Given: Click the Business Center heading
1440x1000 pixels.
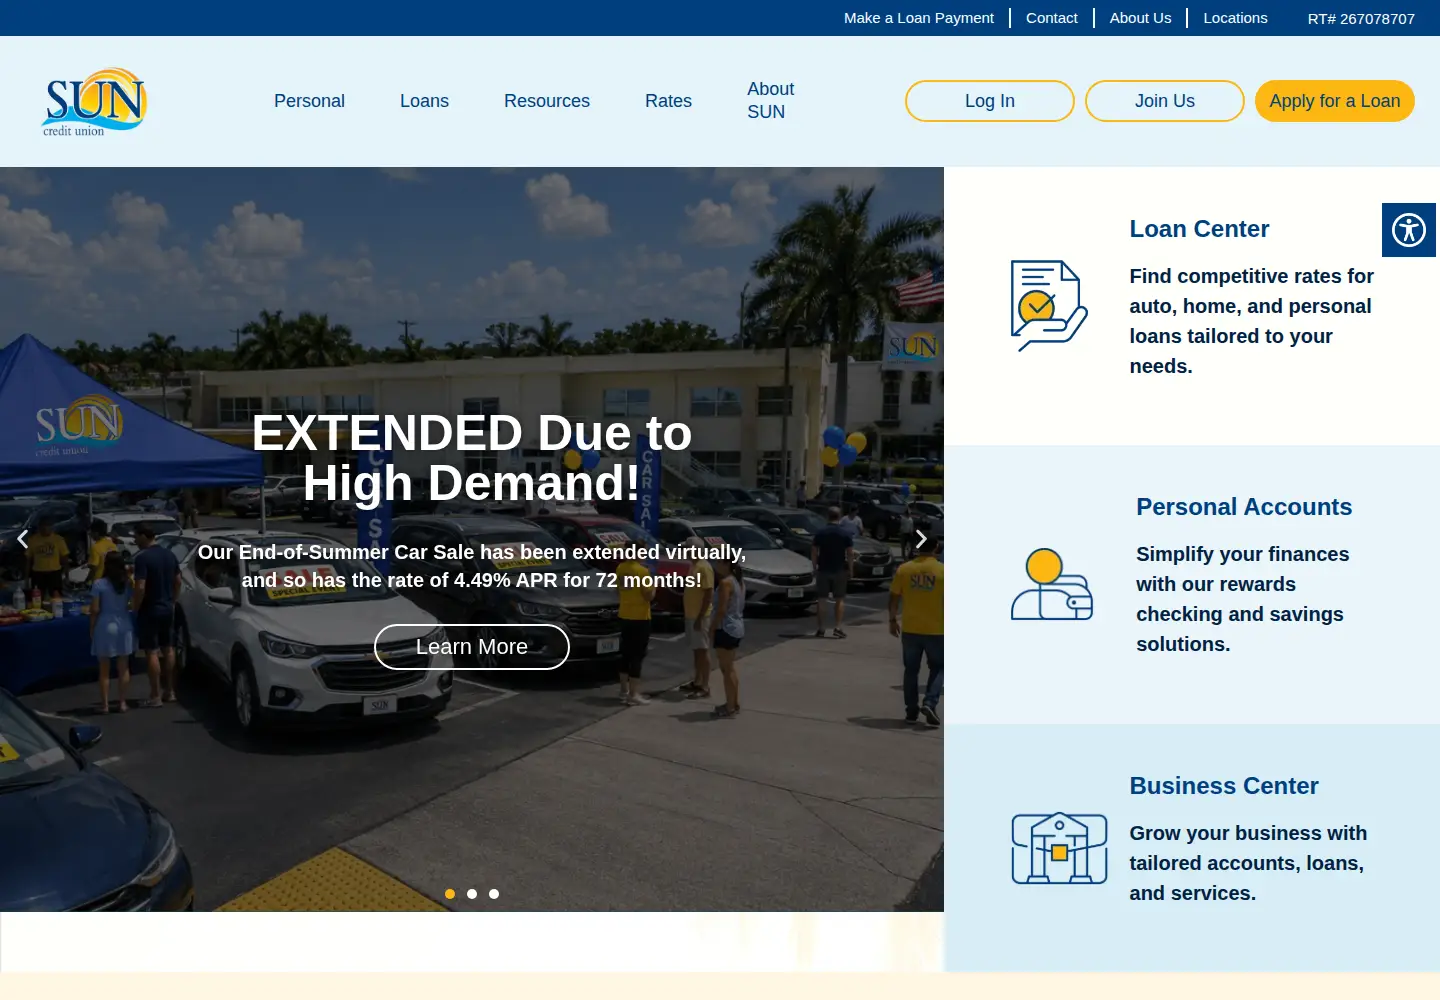Looking at the screenshot, I should (1224, 786).
